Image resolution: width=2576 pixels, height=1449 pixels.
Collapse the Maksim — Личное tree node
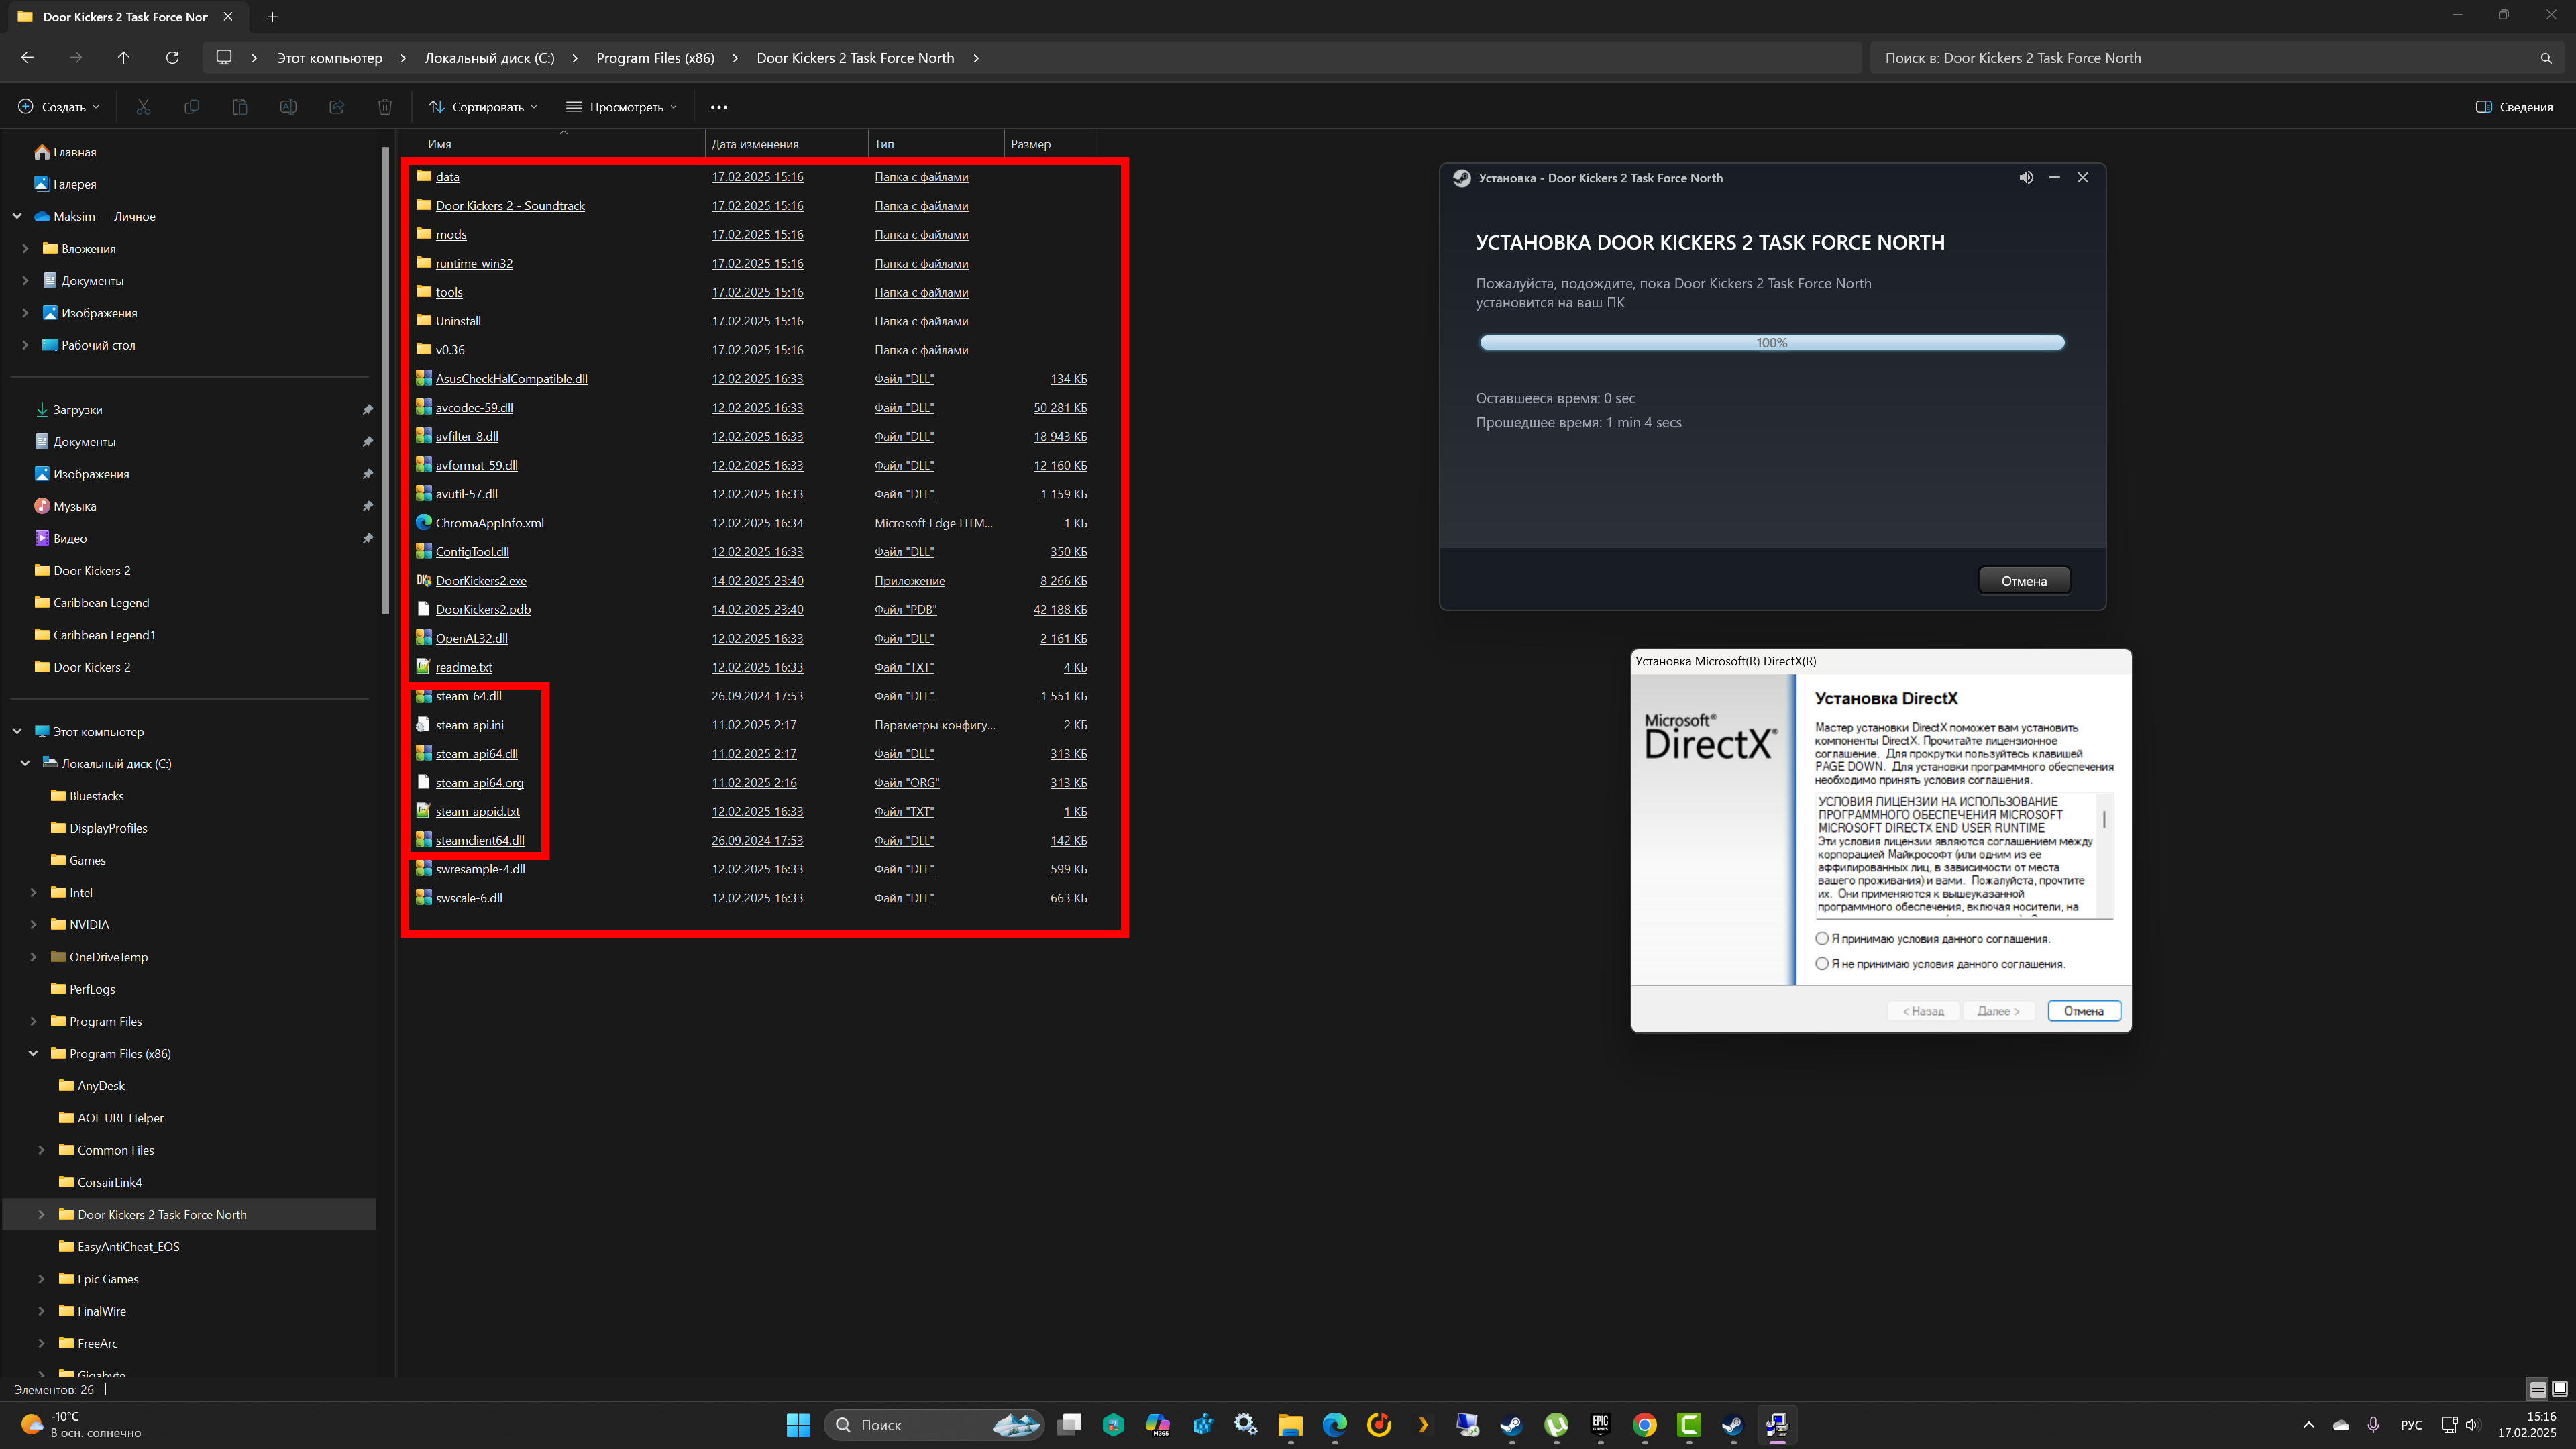(17, 216)
